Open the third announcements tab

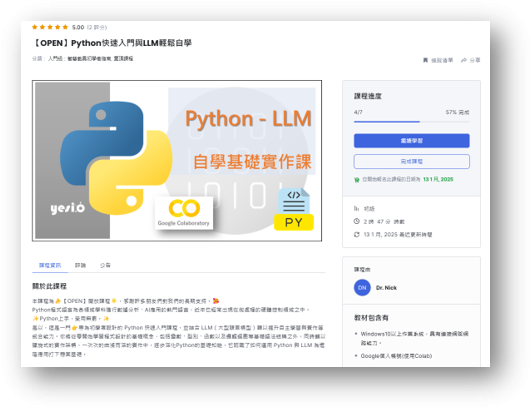(105, 265)
